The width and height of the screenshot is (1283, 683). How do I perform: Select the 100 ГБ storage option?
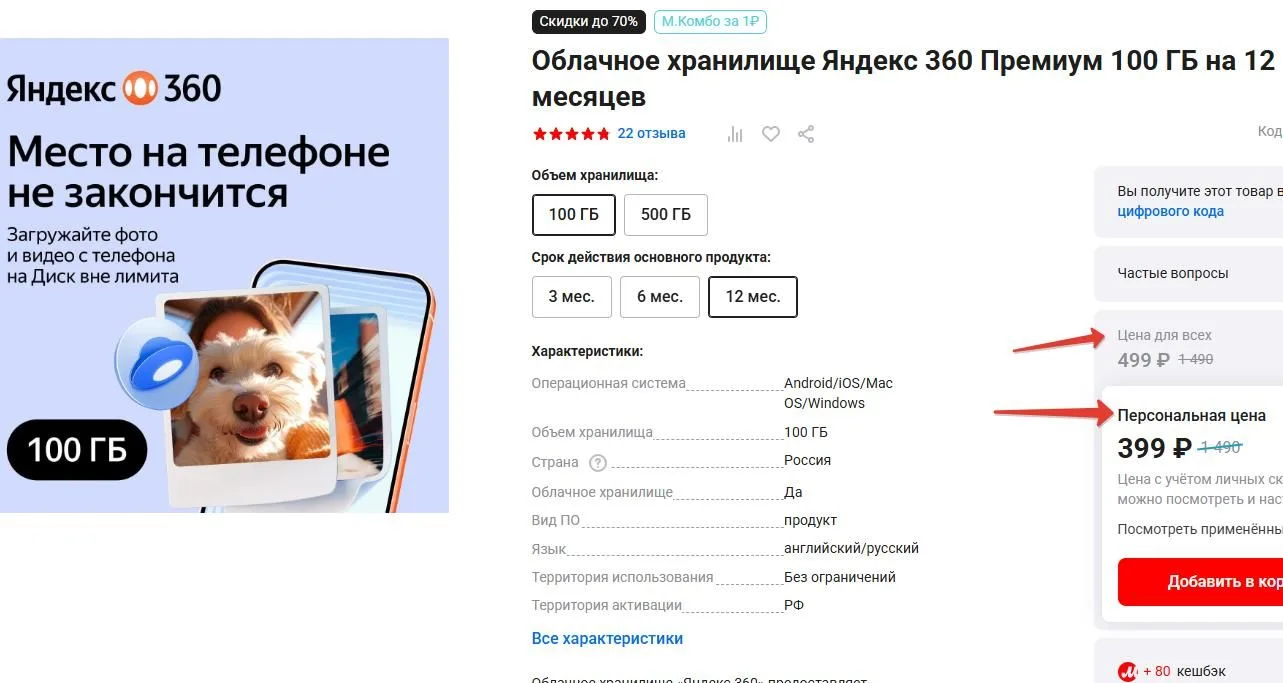575,214
